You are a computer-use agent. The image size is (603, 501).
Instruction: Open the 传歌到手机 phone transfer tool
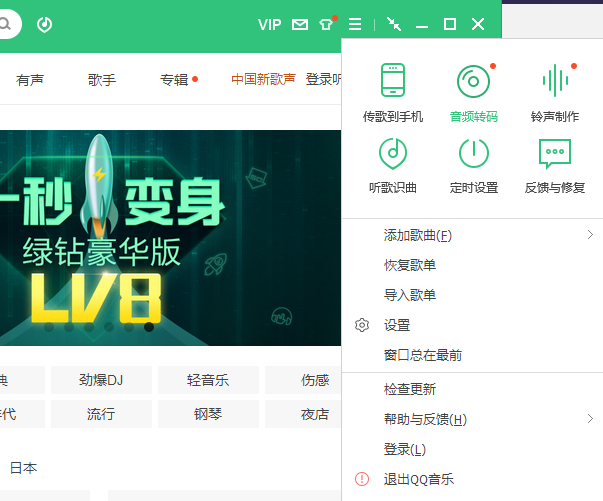click(393, 93)
